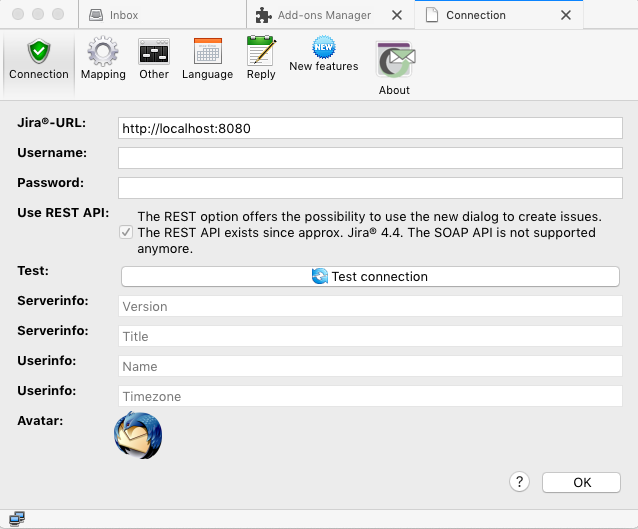The width and height of the screenshot is (638, 529).
Task: Open the Mapping gear settings
Action: 103,59
